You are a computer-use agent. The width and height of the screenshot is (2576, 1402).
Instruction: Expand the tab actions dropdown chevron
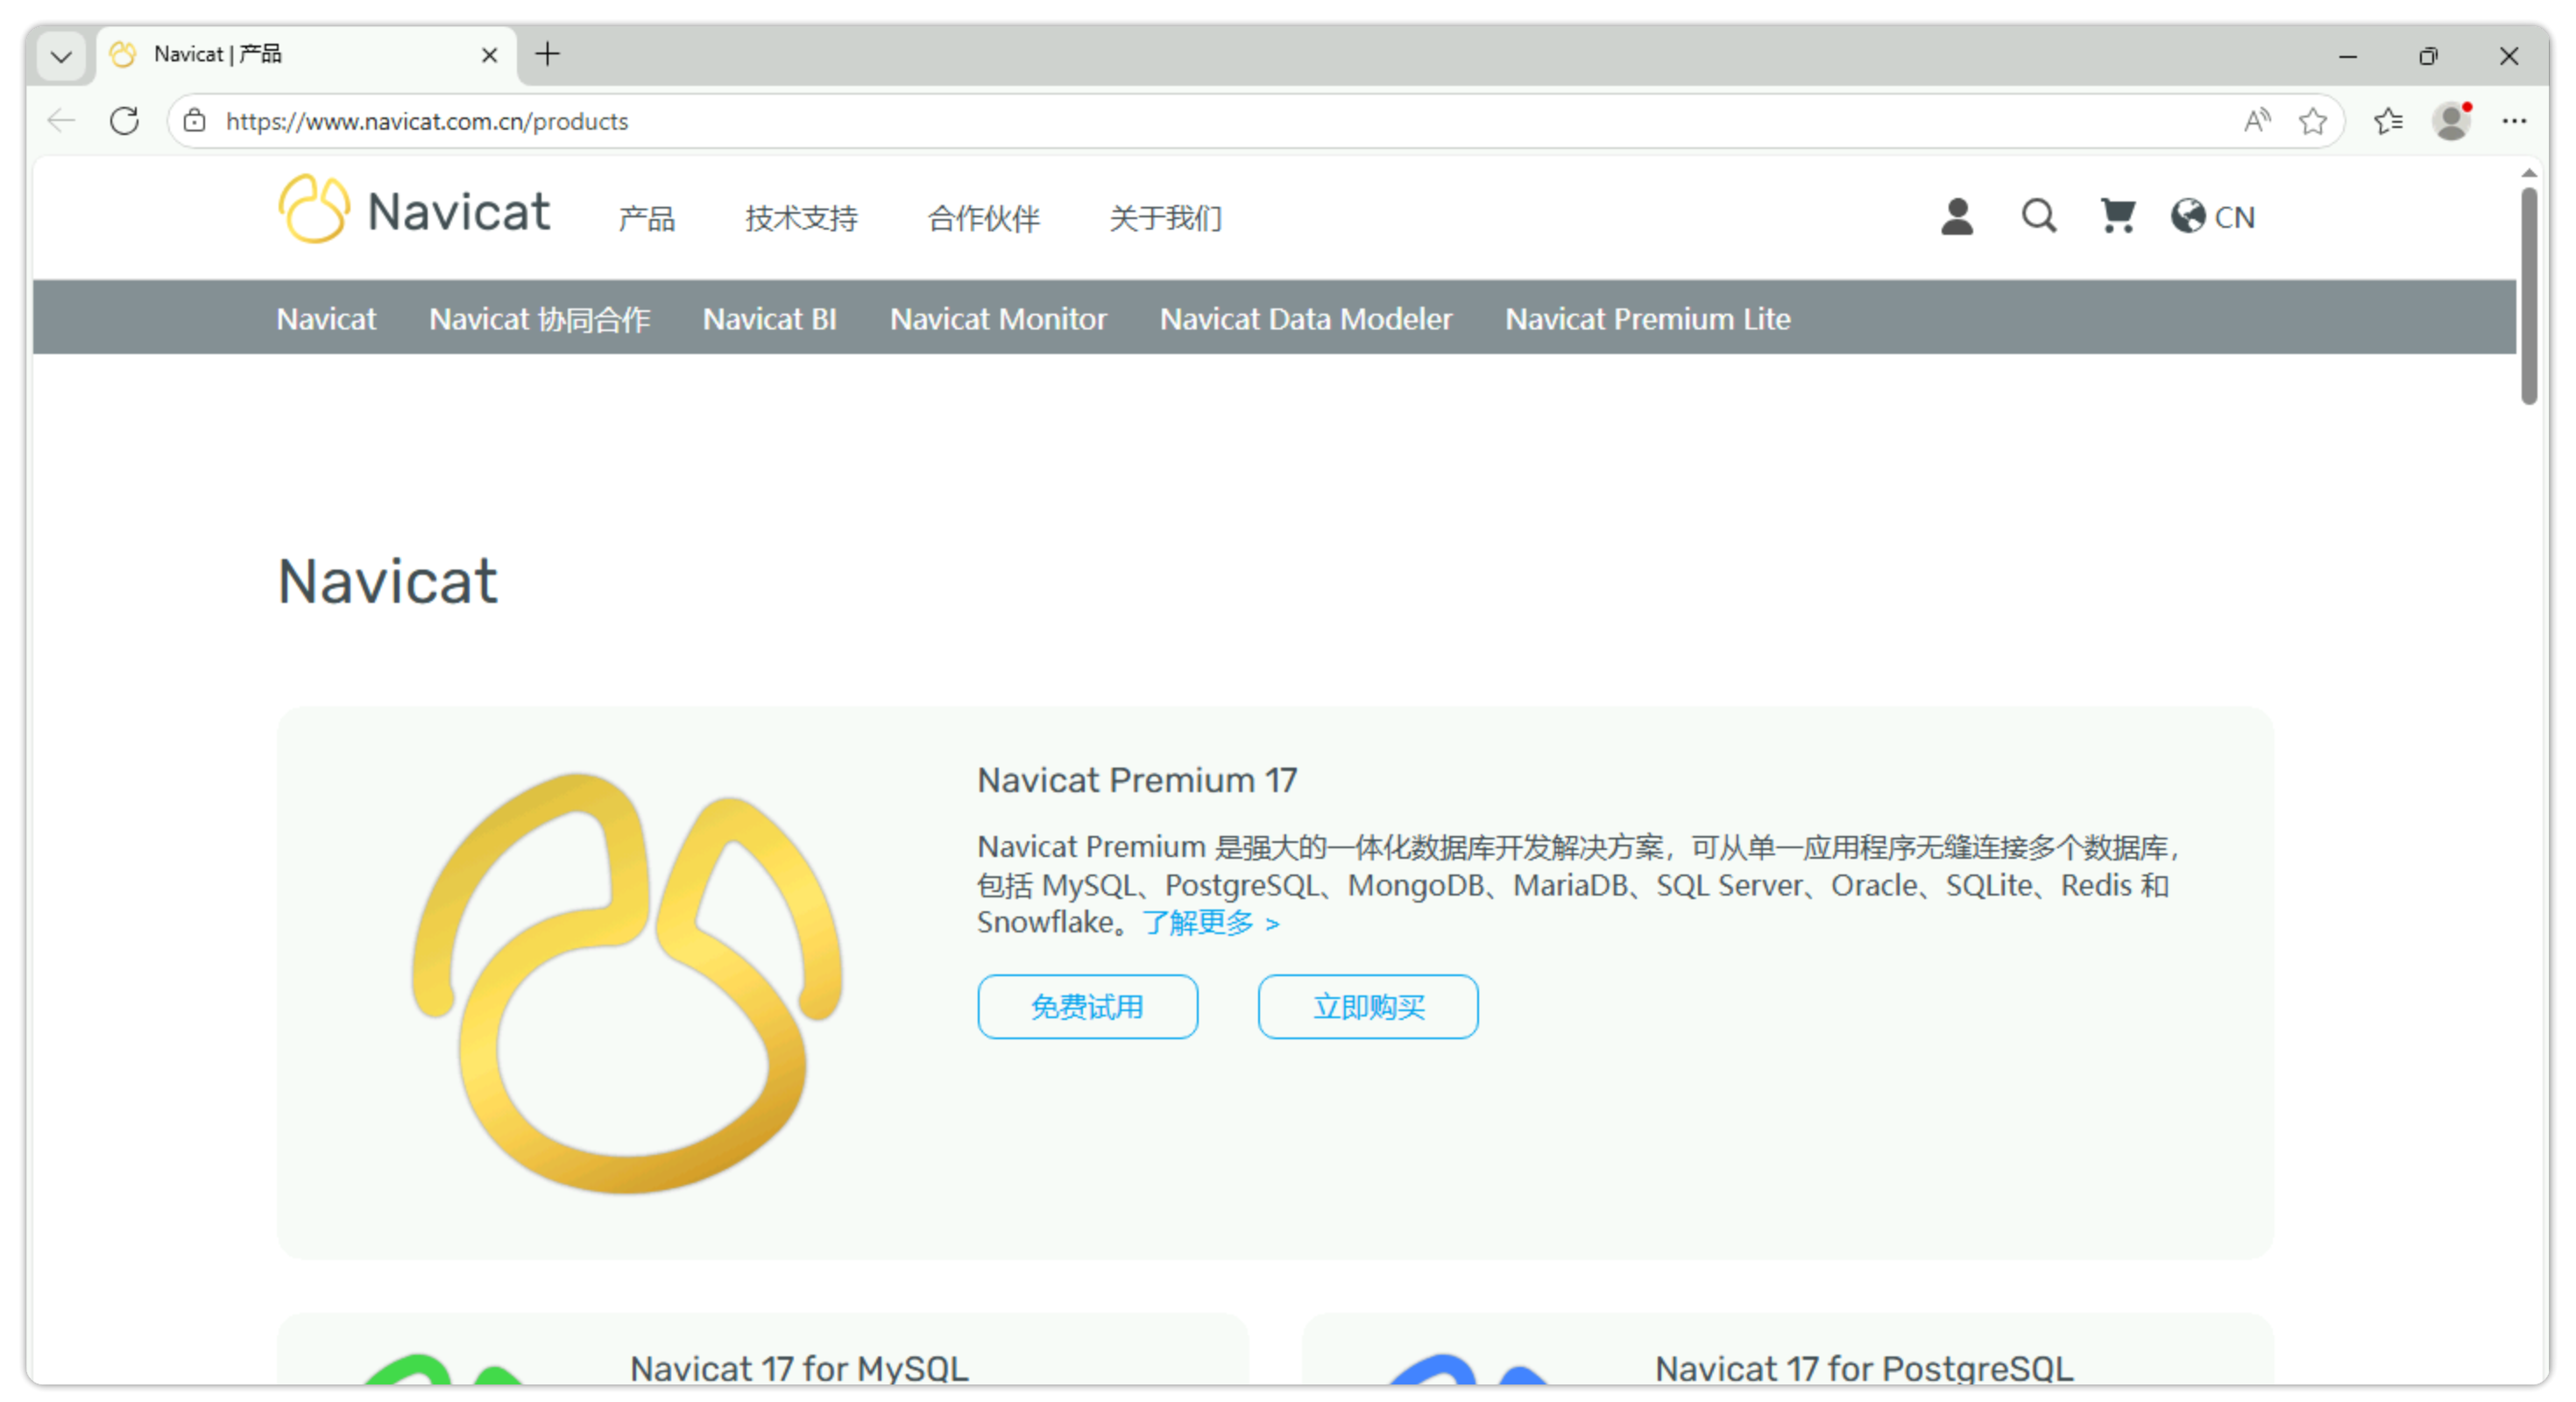[x=61, y=56]
